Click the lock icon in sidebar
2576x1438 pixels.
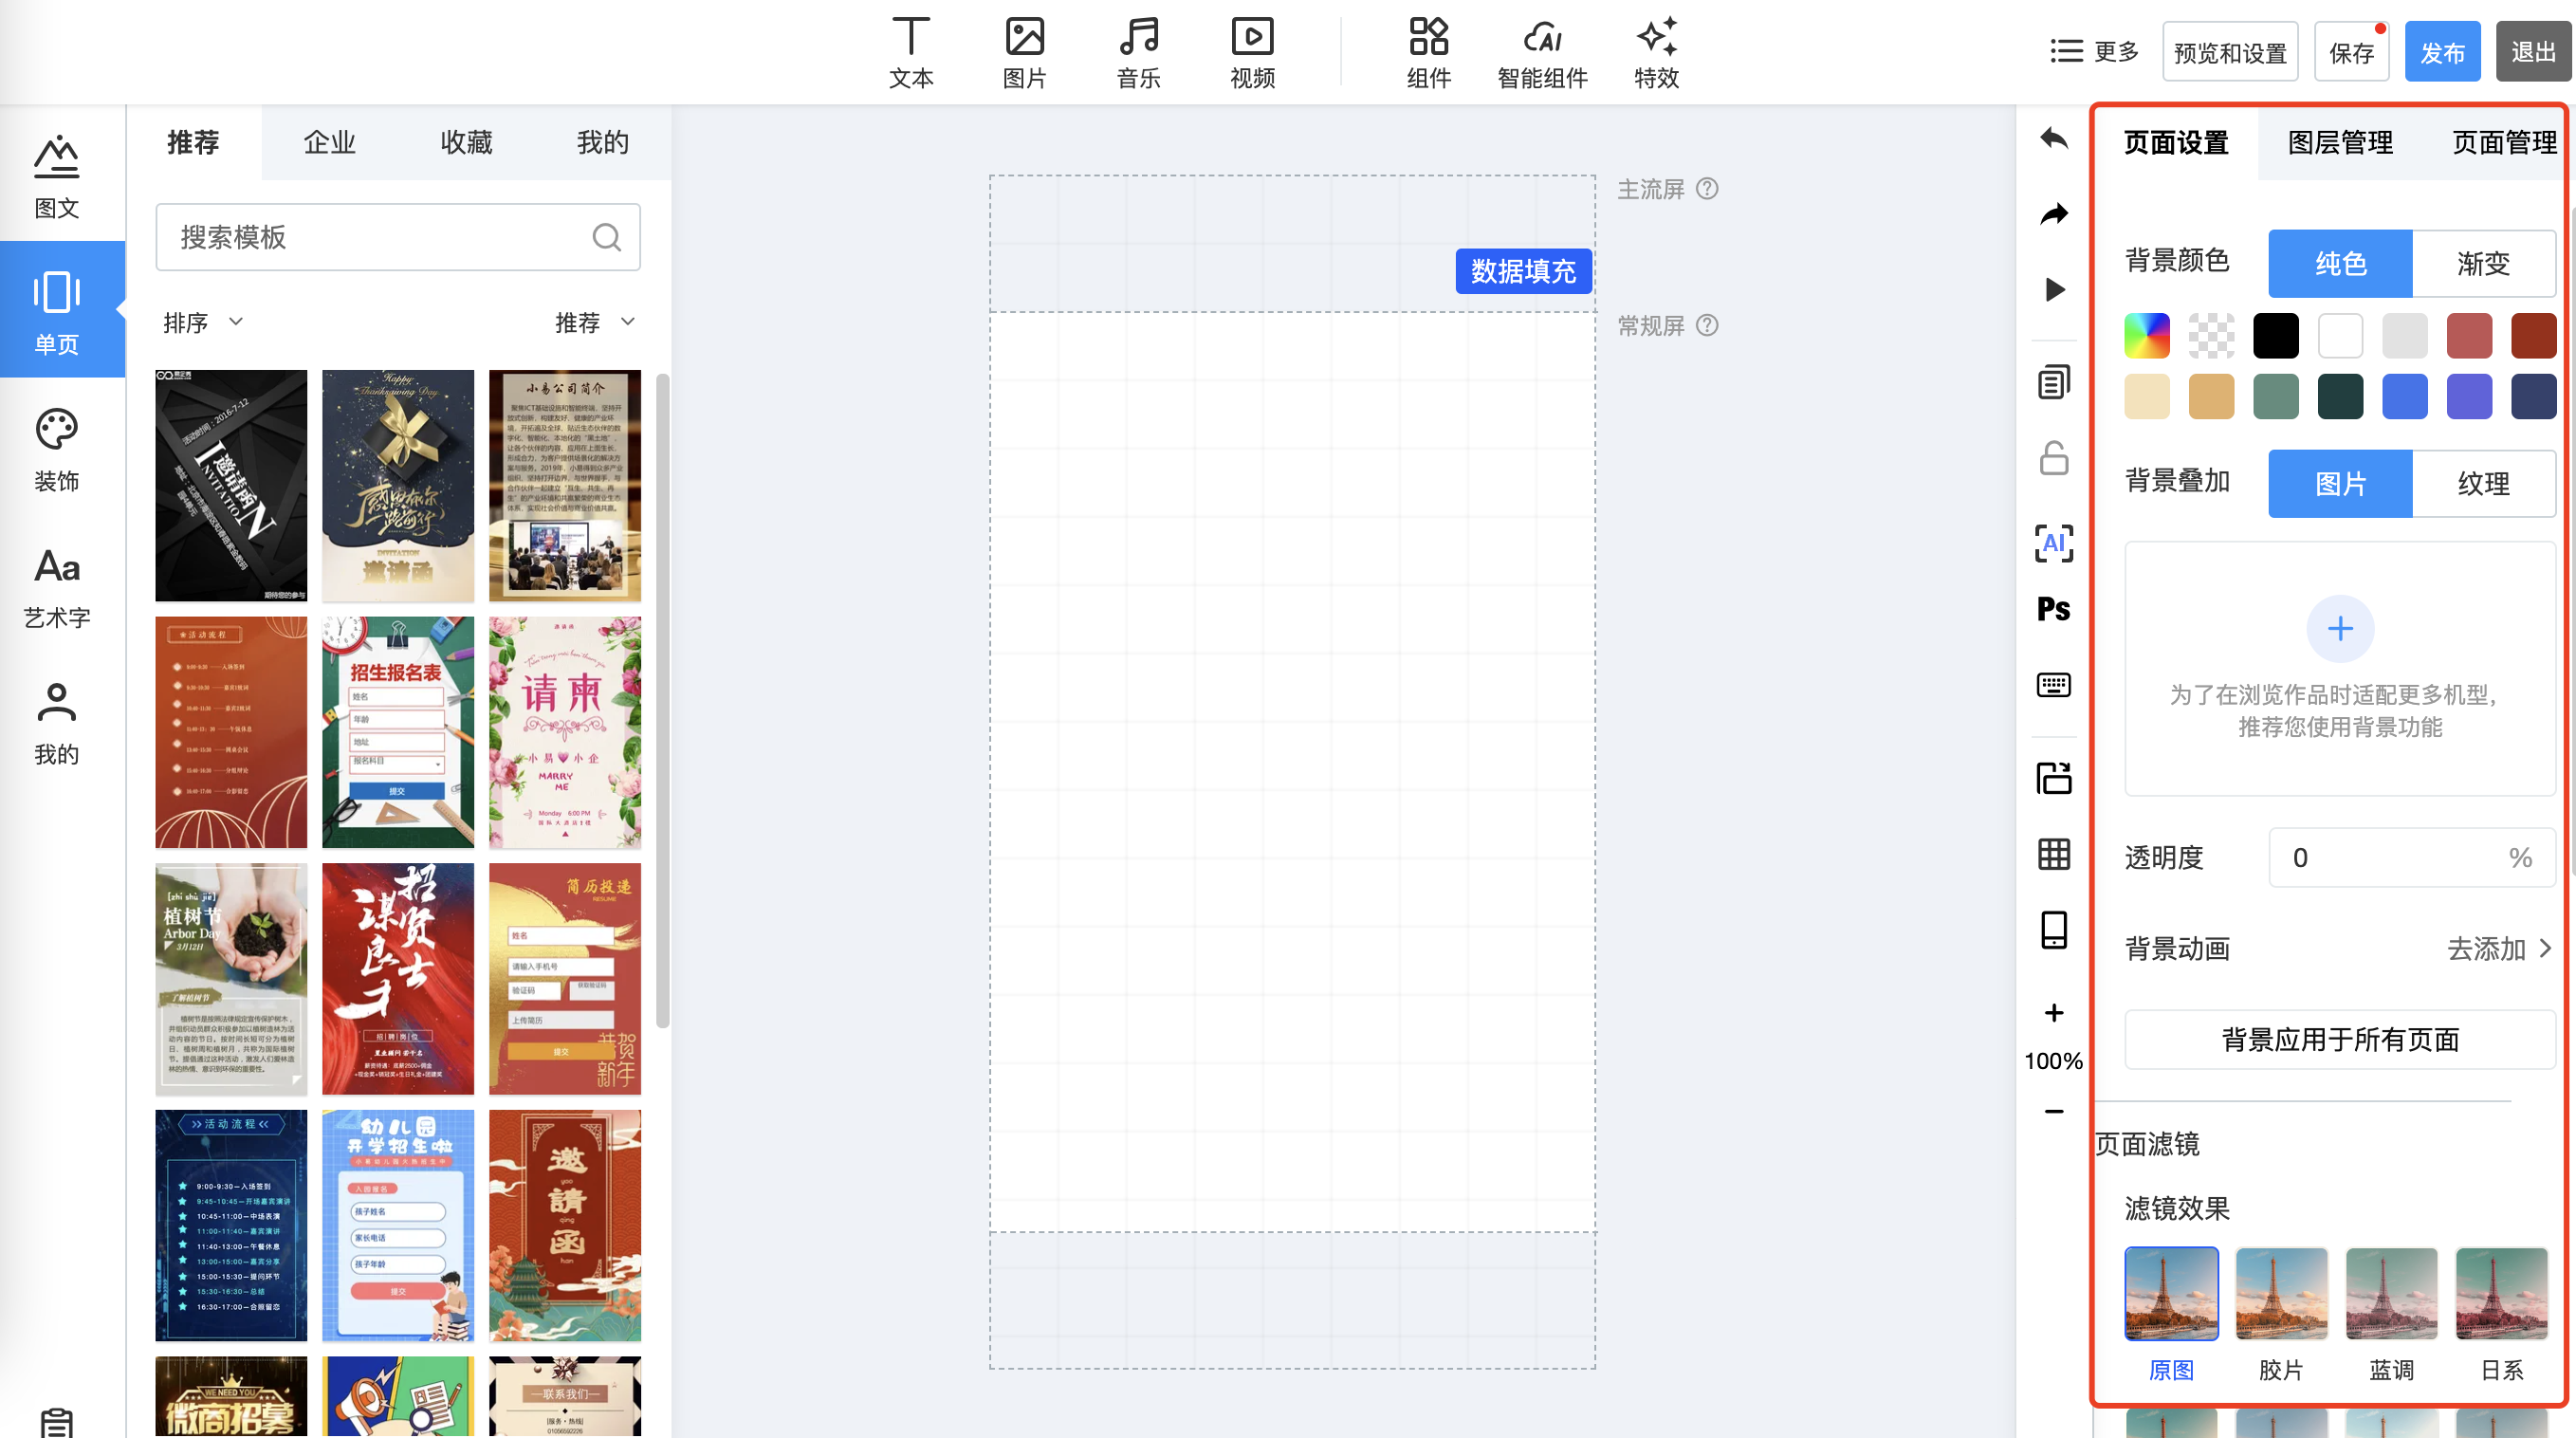click(x=2053, y=459)
